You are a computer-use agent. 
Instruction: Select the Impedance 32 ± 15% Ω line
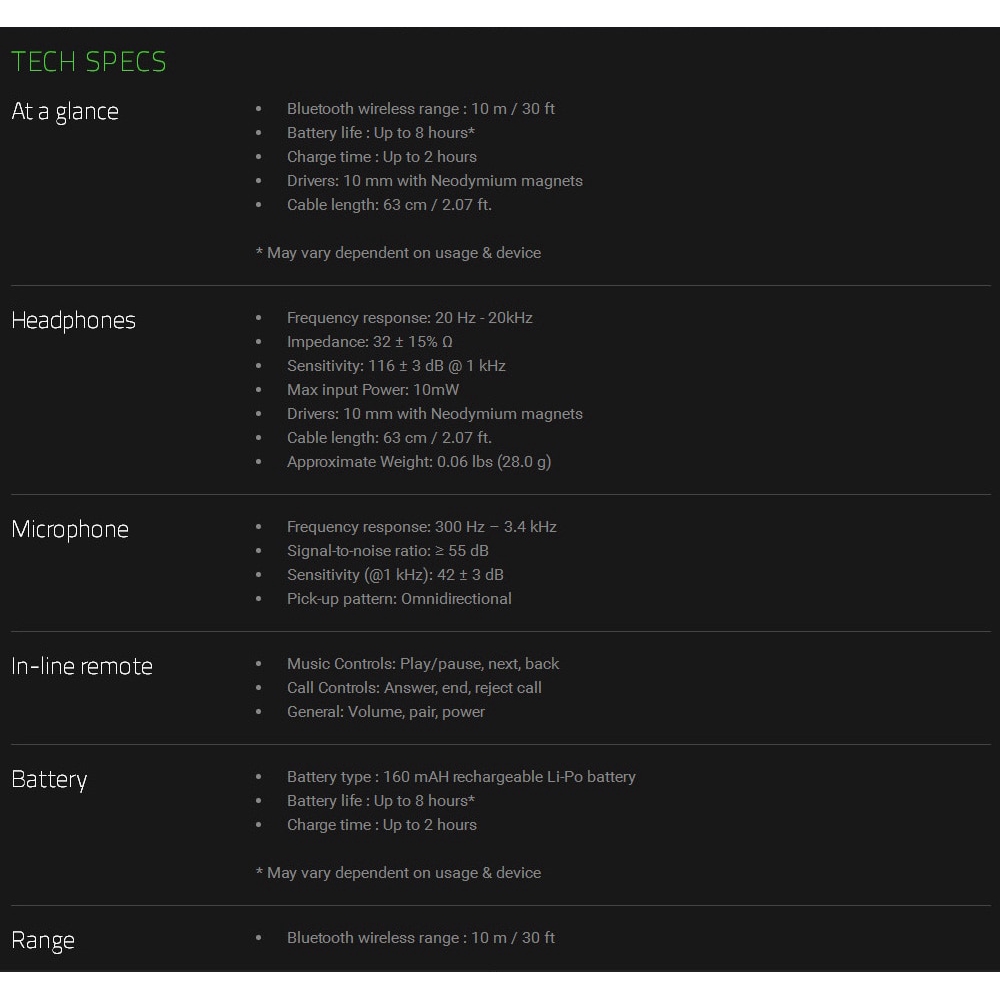pos(369,342)
